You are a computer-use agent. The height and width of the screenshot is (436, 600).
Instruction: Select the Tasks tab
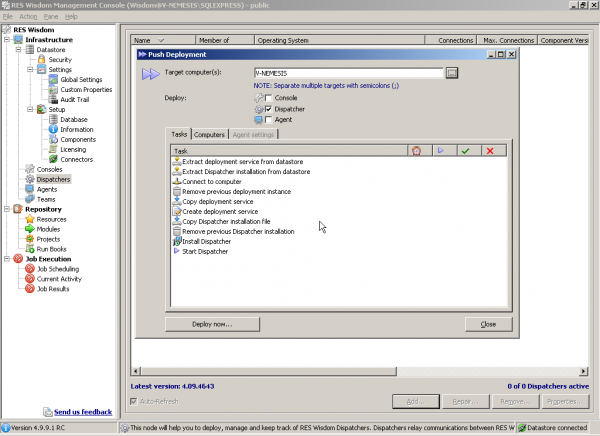tap(179, 134)
